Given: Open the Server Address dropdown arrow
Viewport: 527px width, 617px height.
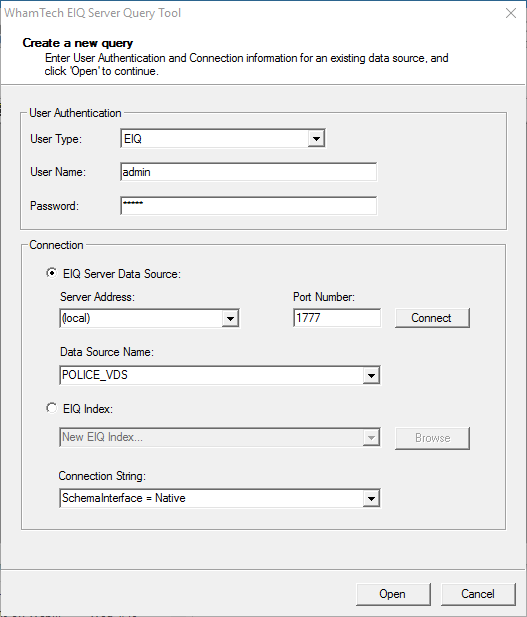Looking at the screenshot, I should point(230,318).
